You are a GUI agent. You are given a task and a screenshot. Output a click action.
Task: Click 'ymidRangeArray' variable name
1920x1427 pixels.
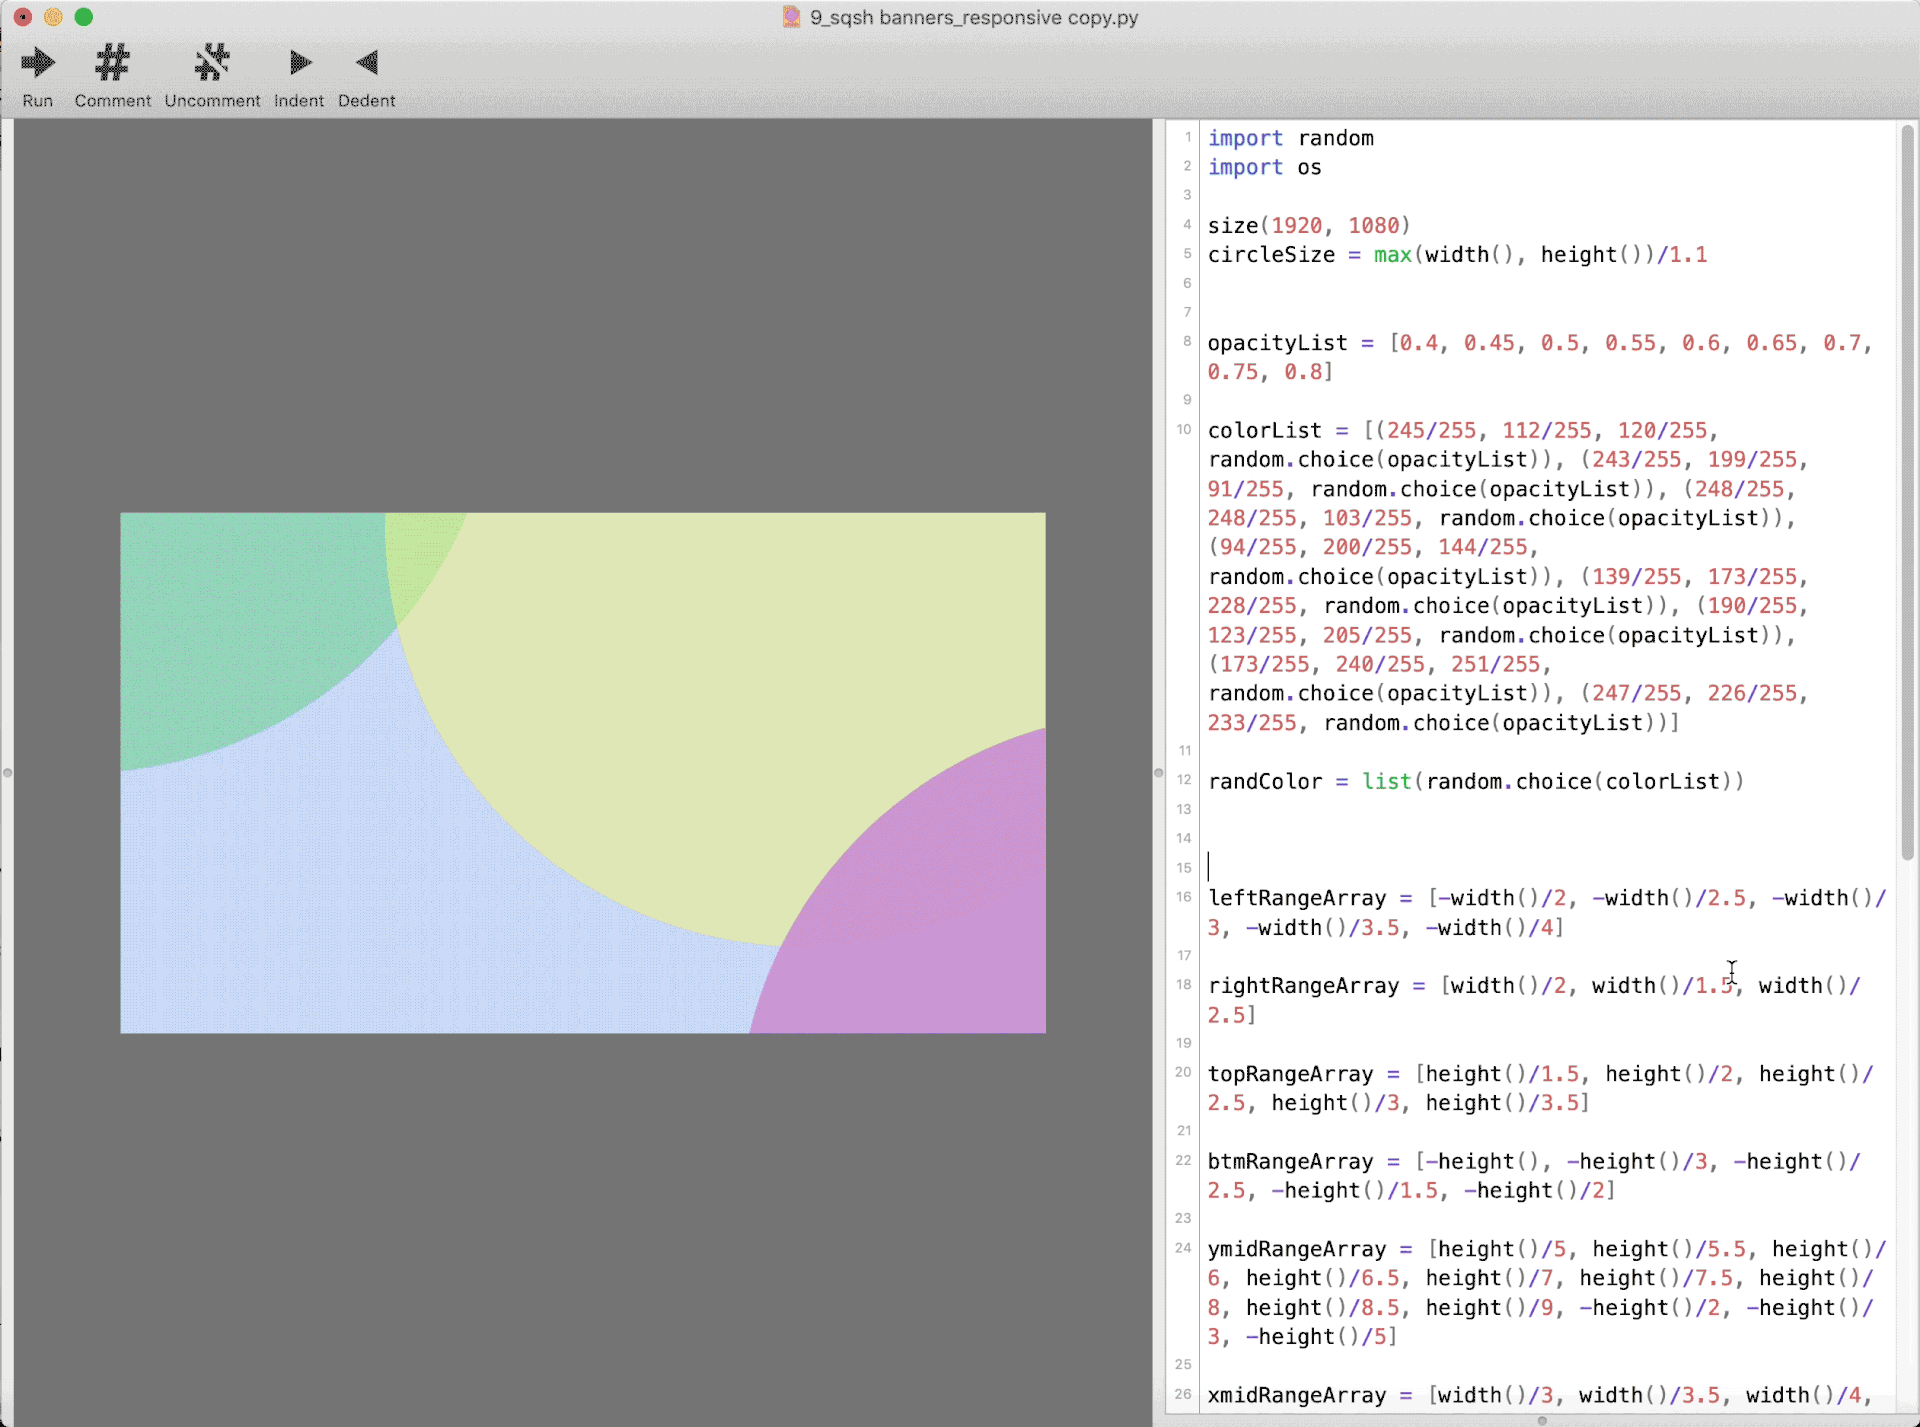pos(1297,1248)
